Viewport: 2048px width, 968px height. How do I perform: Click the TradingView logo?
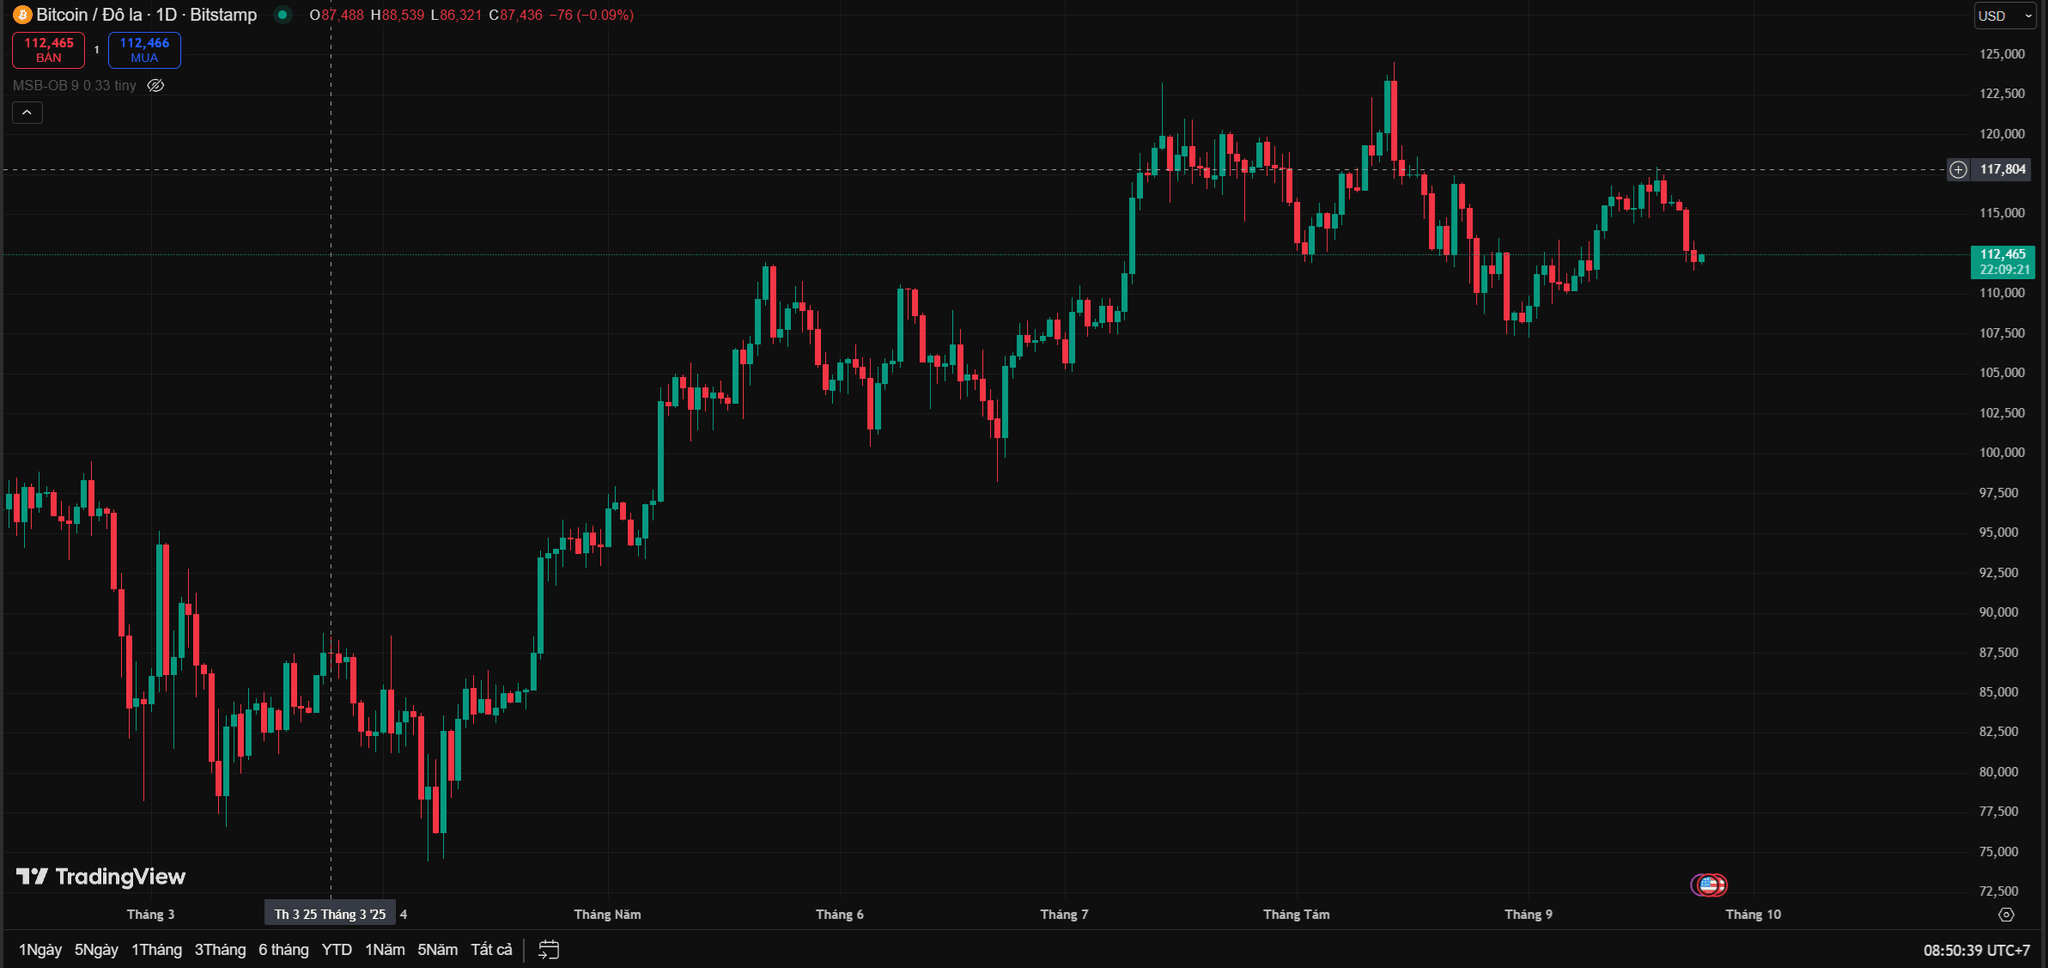(x=101, y=877)
